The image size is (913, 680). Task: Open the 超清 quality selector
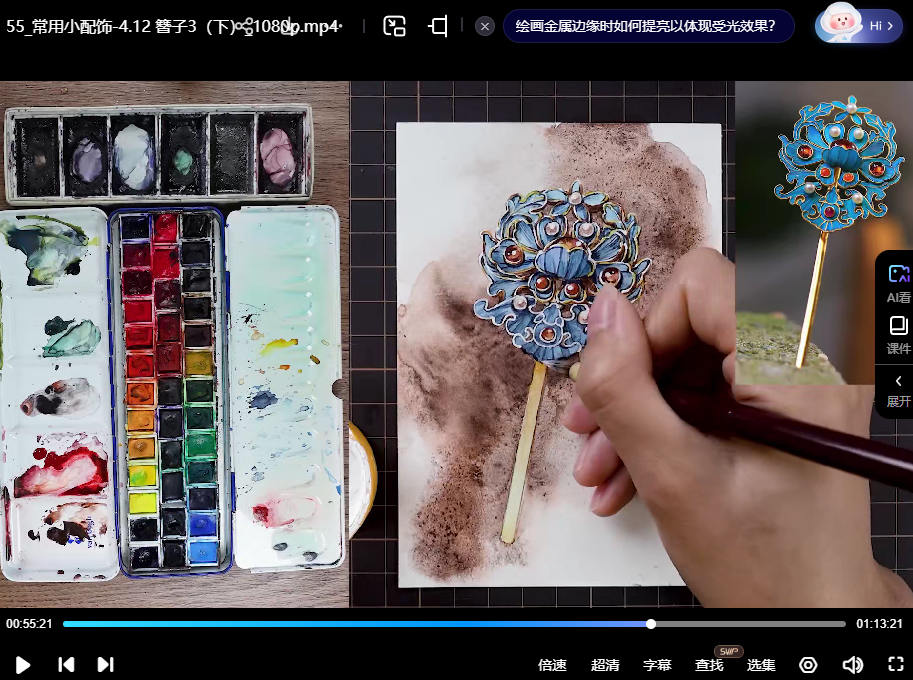point(605,665)
